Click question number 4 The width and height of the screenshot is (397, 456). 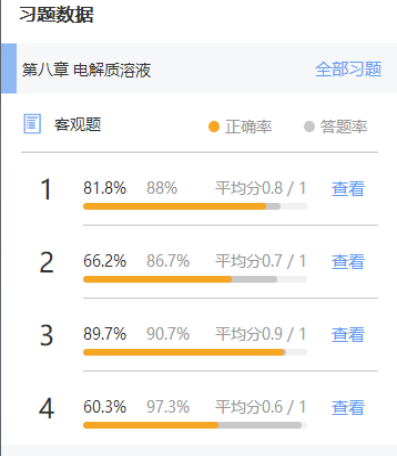click(46, 408)
